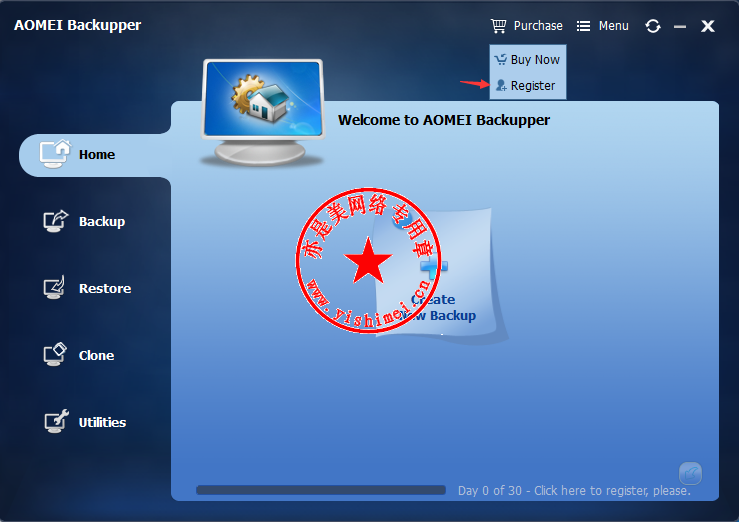This screenshot has width=739, height=522.
Task: Open the Restore section
Action: 87,288
